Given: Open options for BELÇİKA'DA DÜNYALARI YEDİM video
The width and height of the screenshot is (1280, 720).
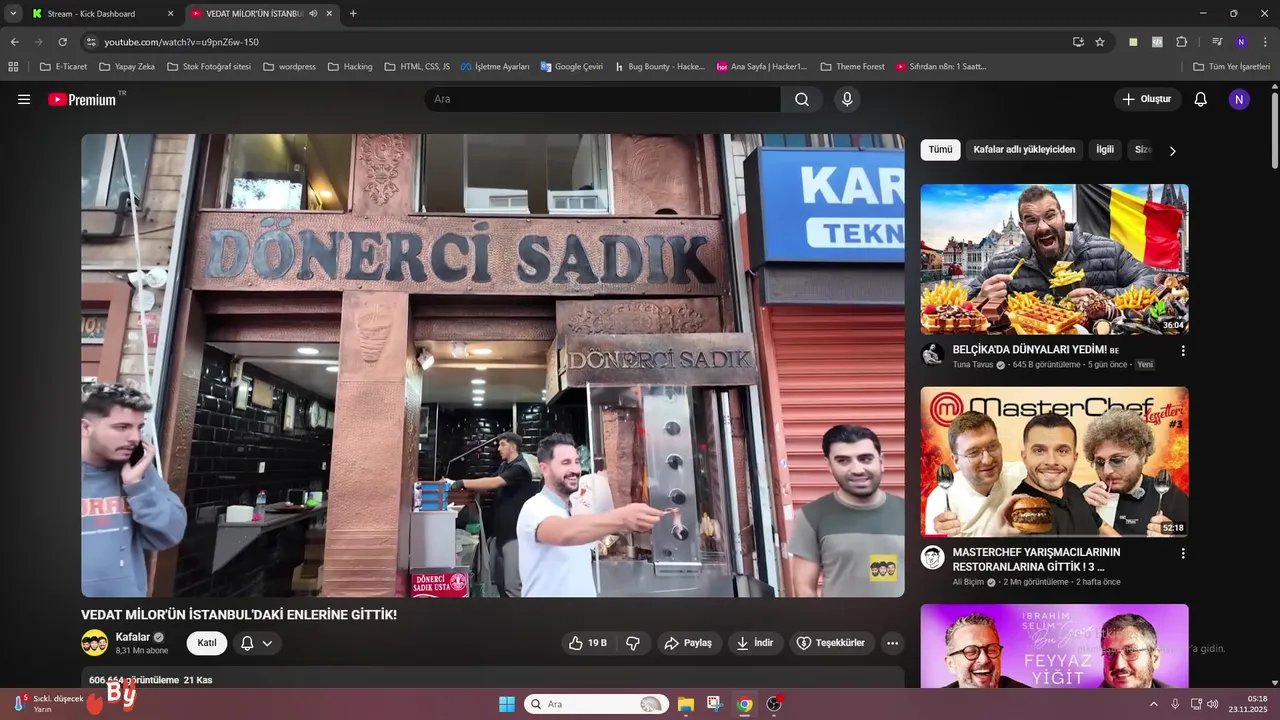Looking at the screenshot, I should (x=1183, y=351).
